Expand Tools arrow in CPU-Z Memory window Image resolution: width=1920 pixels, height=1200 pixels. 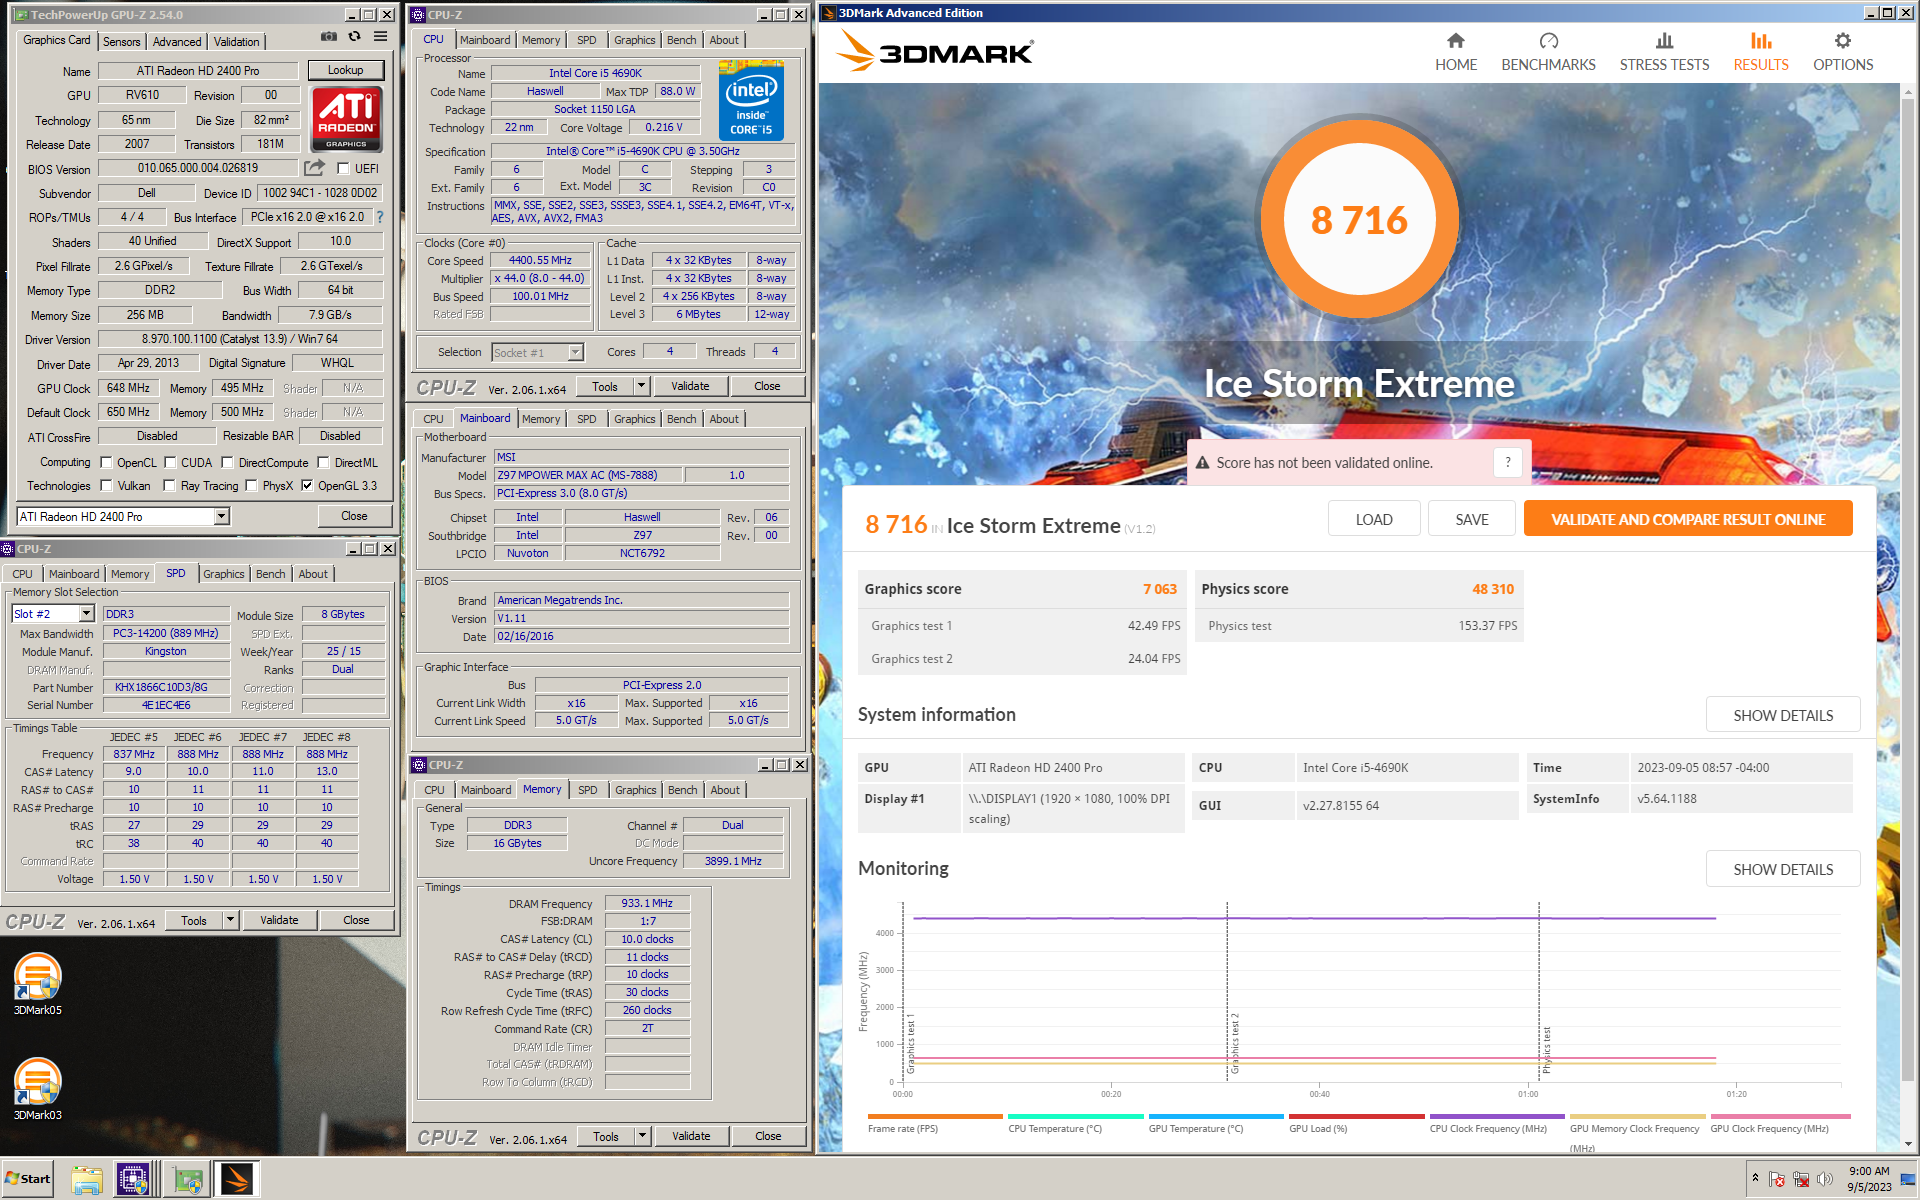pyautogui.click(x=642, y=1136)
